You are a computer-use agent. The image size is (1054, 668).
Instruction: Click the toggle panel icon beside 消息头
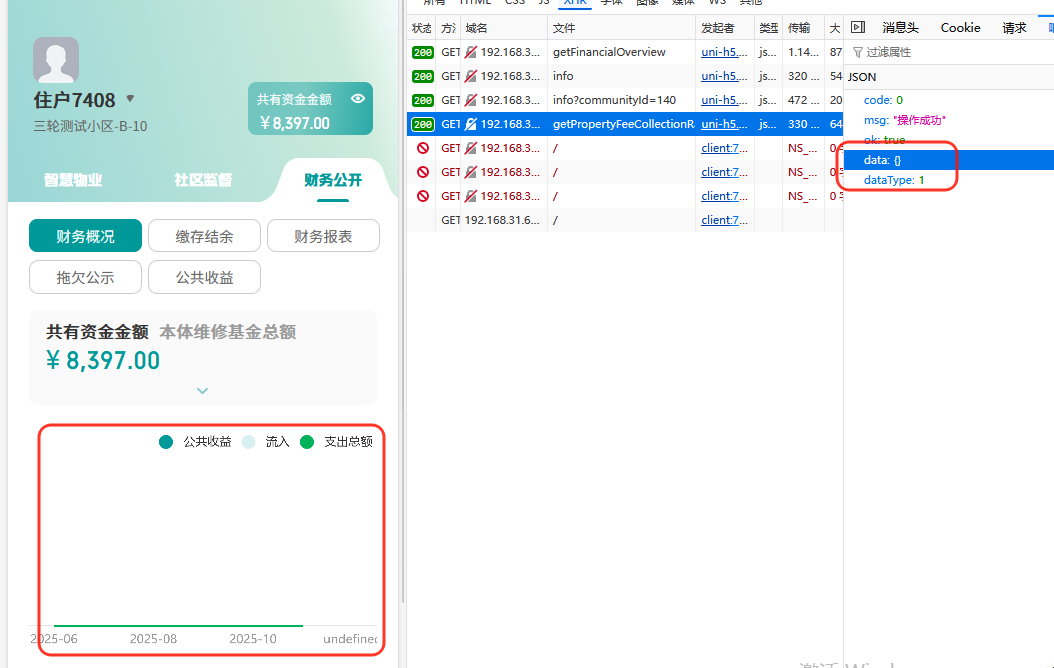point(857,28)
